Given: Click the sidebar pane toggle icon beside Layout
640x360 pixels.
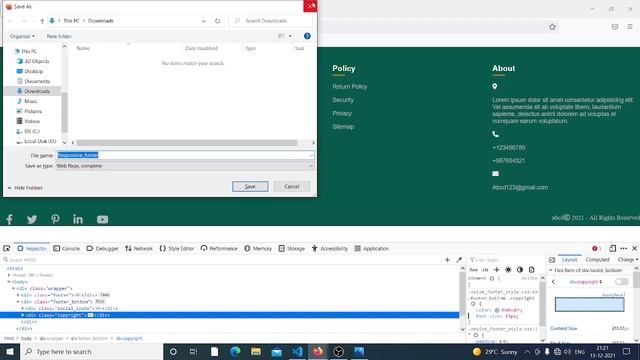Looking at the screenshot, I should point(552,260).
